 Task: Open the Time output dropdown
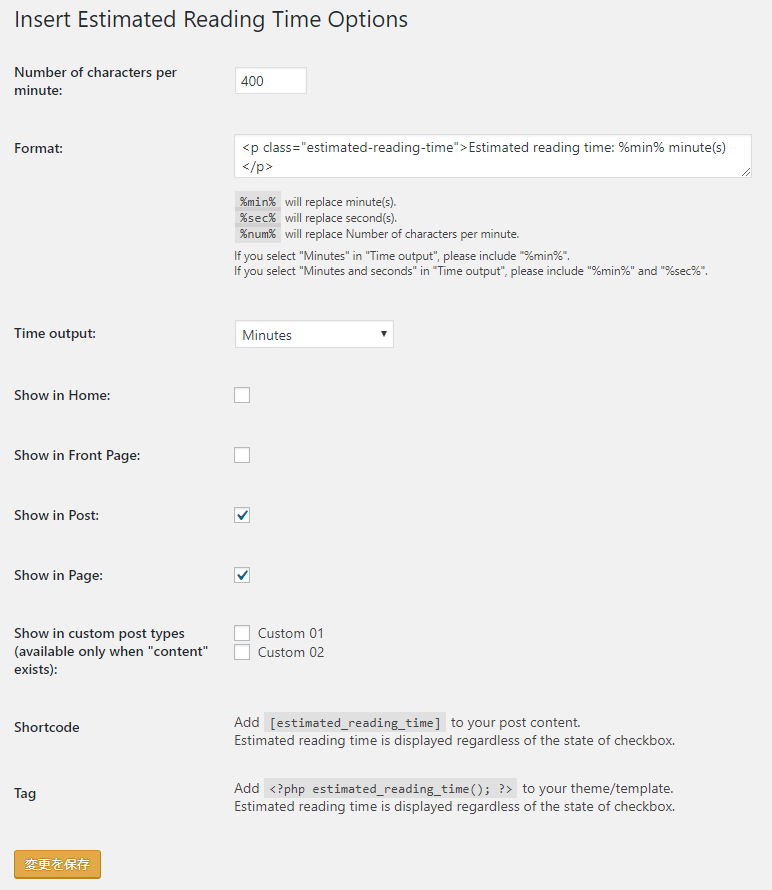click(x=314, y=334)
